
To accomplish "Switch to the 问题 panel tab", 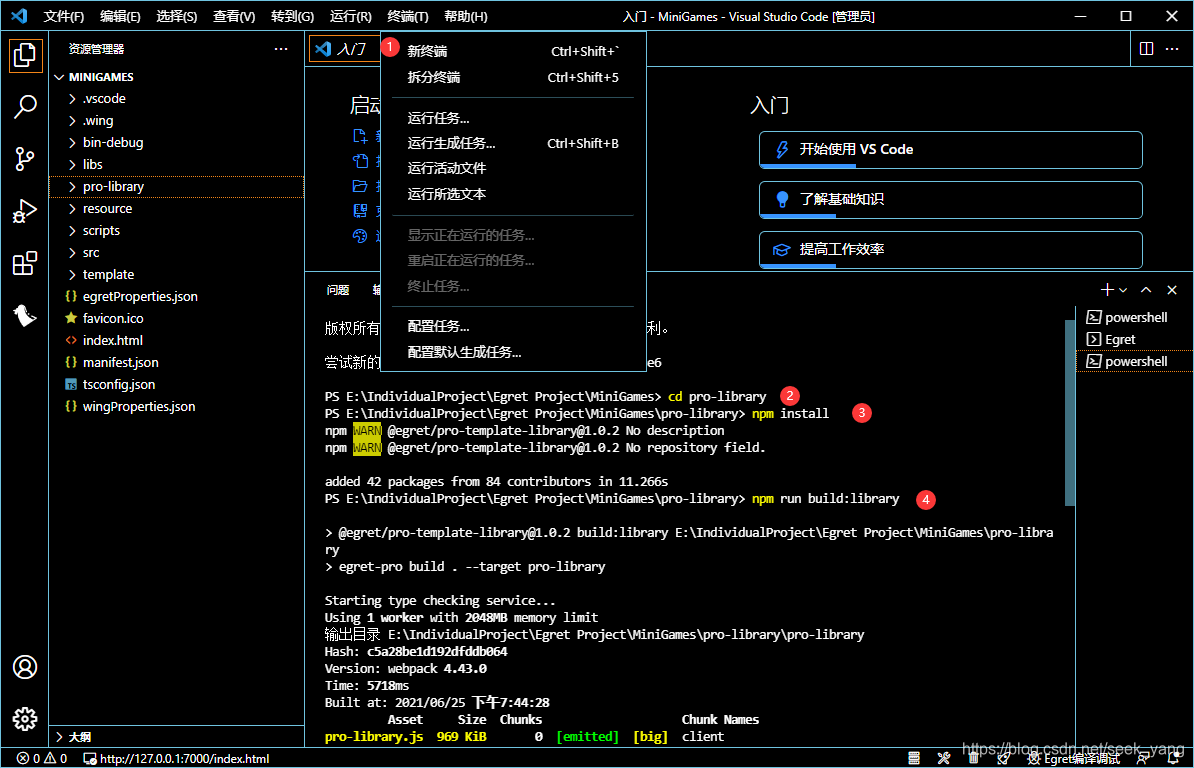I will [x=337, y=289].
